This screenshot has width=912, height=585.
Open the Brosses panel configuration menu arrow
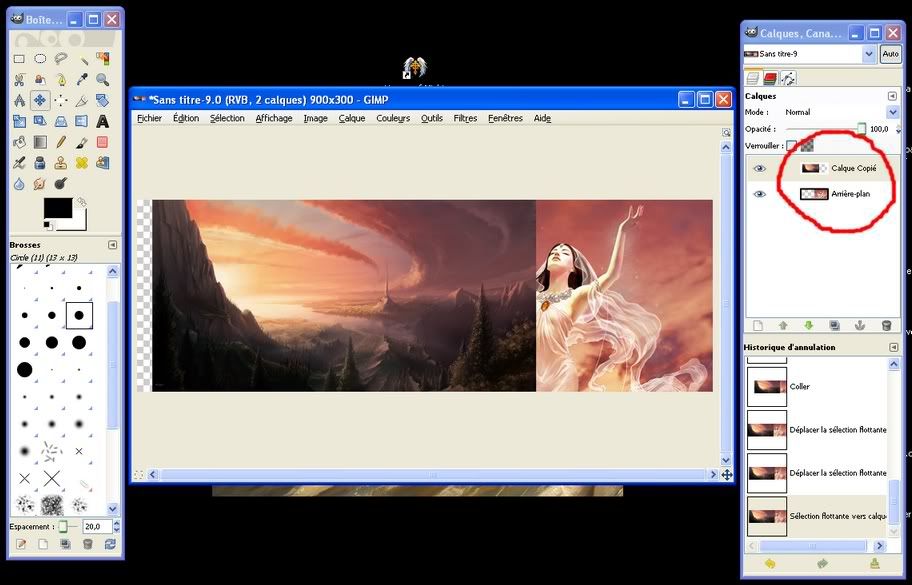point(113,245)
